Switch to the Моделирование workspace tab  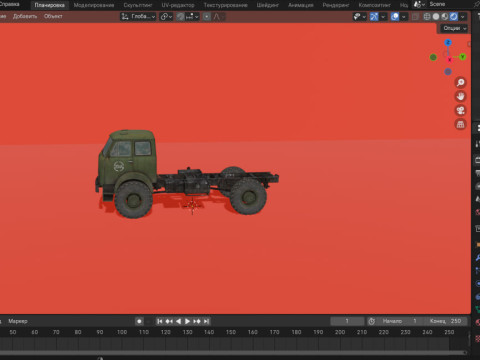coord(94,5)
